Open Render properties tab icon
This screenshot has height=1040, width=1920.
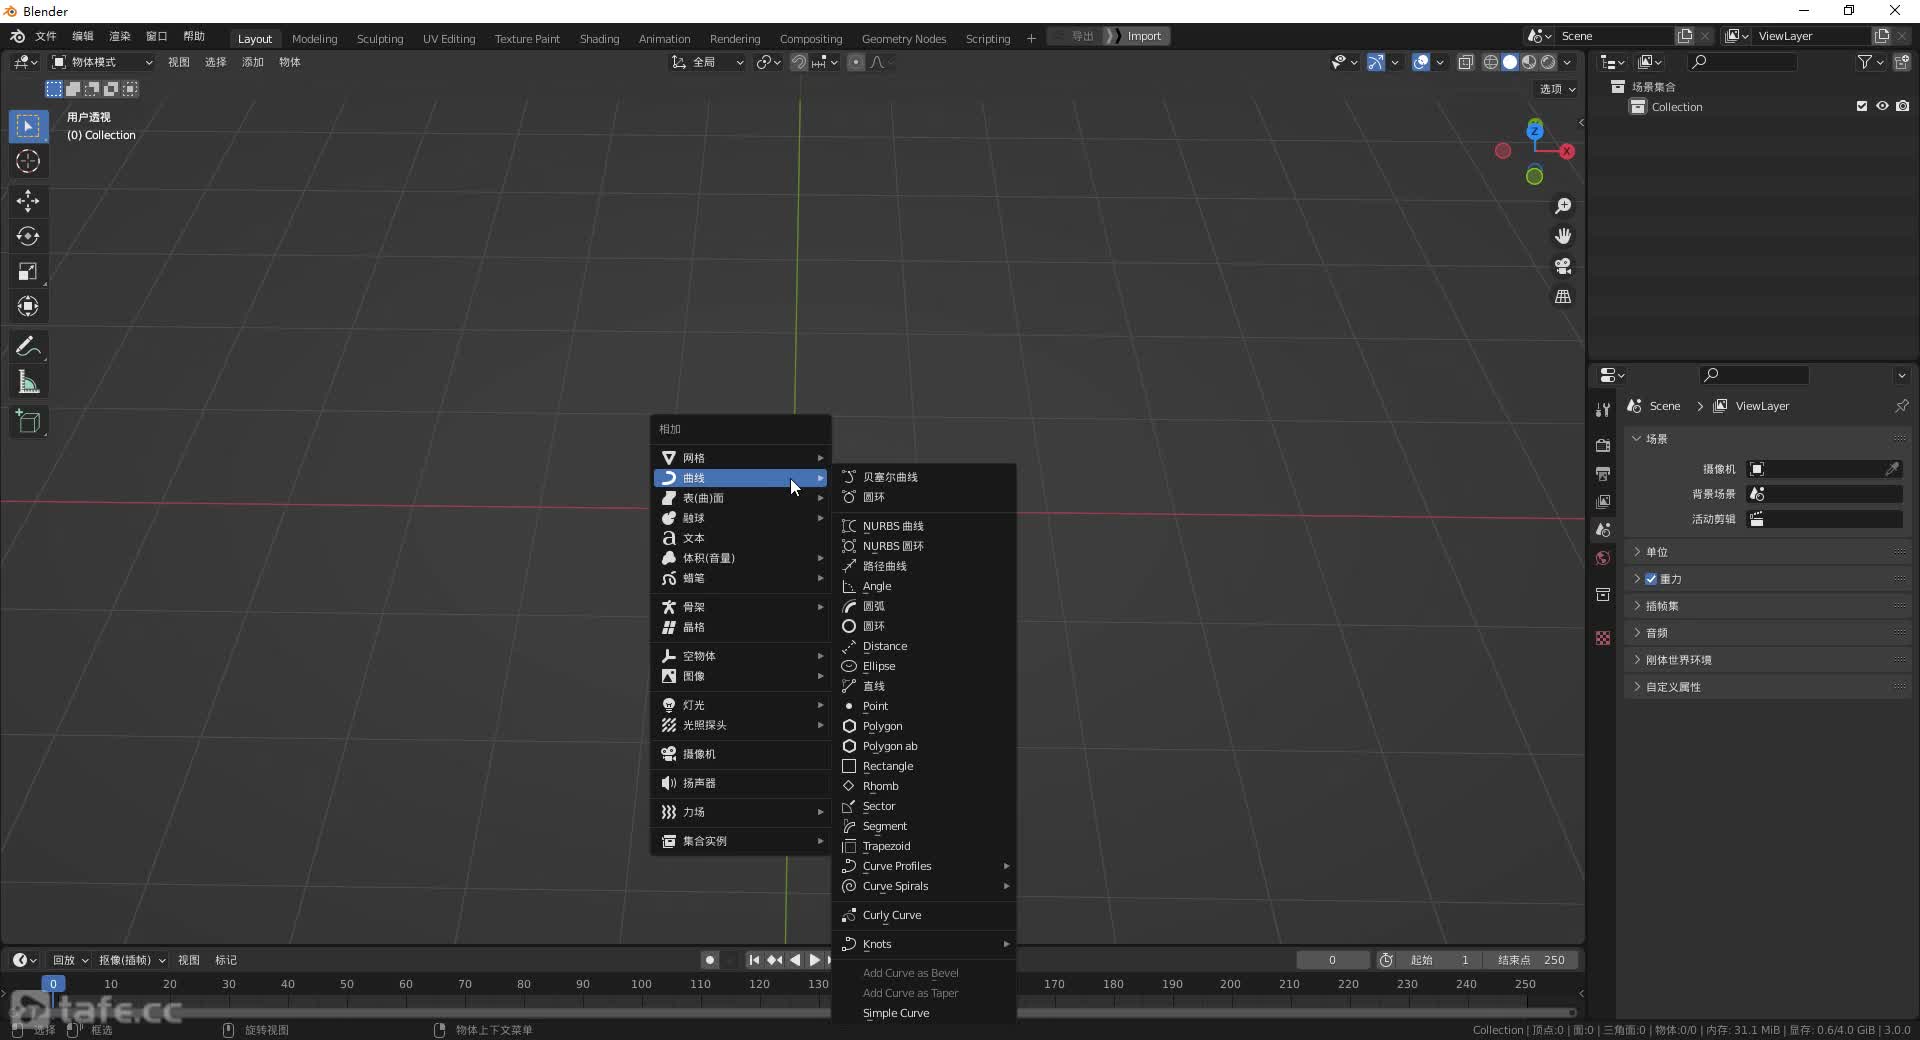click(x=1603, y=445)
